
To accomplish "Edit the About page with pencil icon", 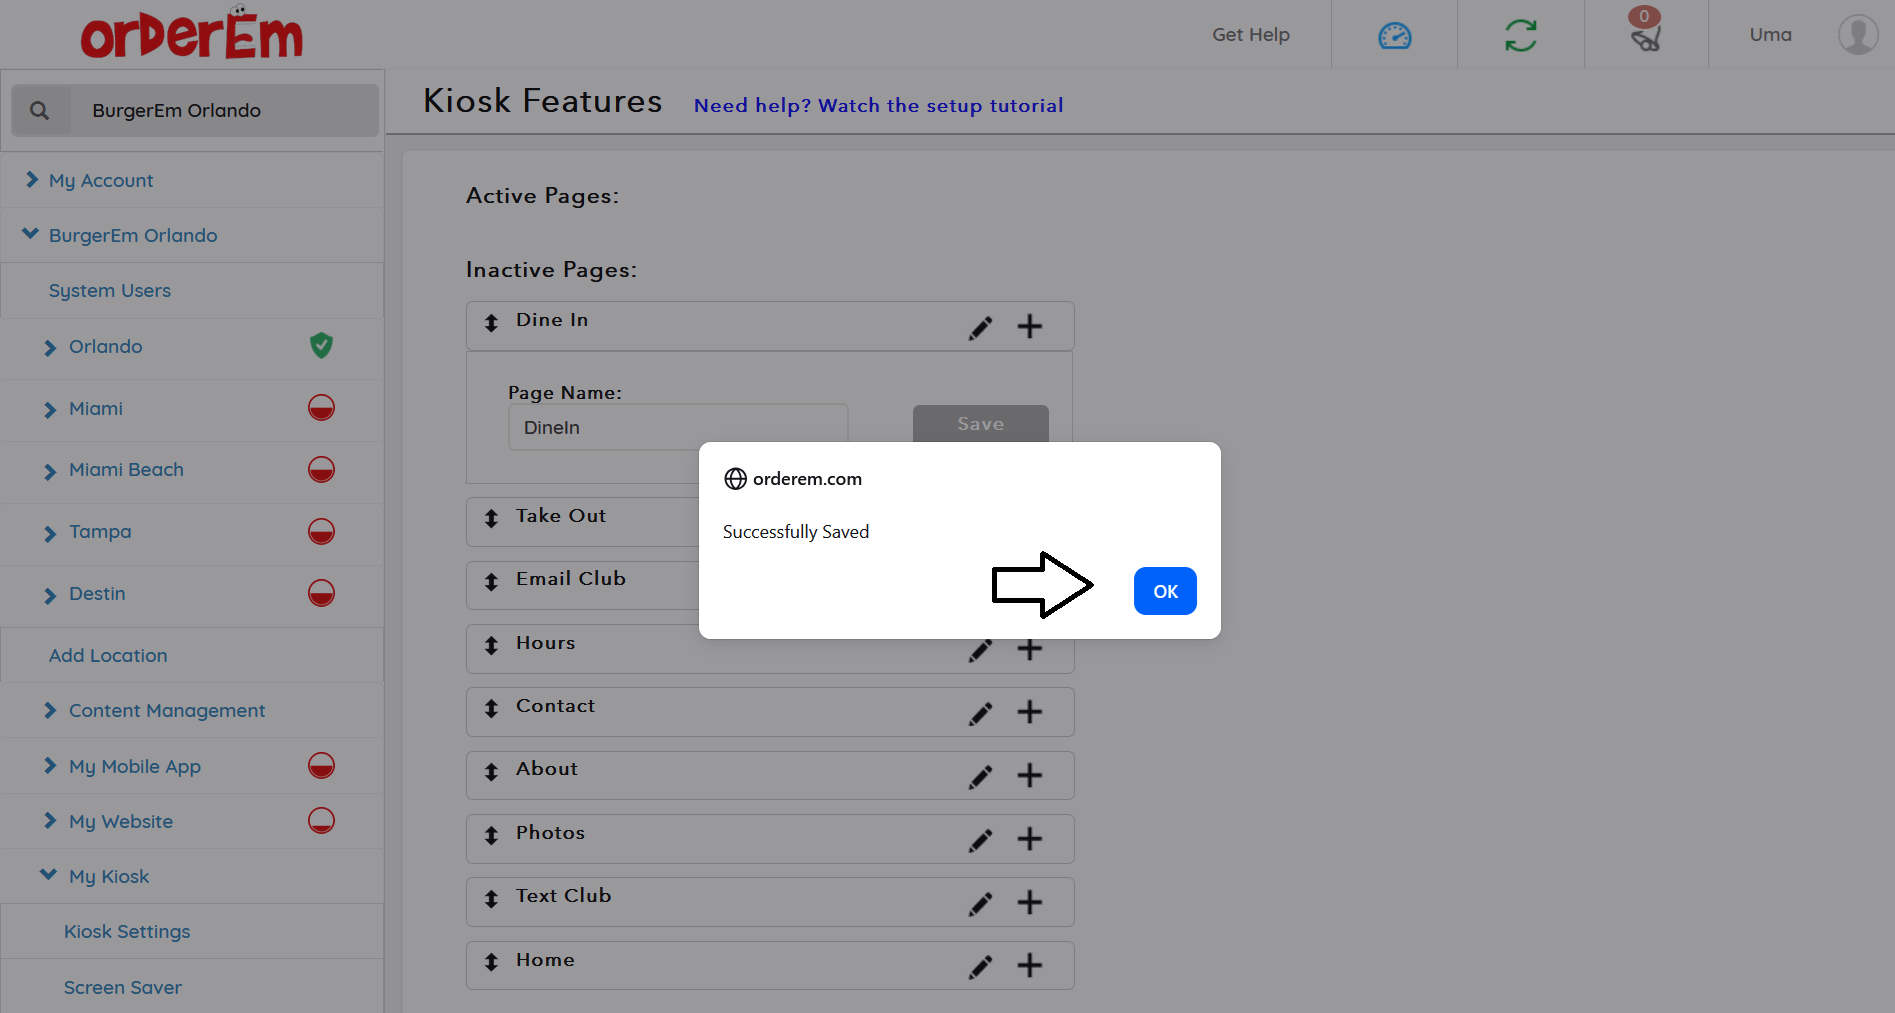I will (x=980, y=776).
